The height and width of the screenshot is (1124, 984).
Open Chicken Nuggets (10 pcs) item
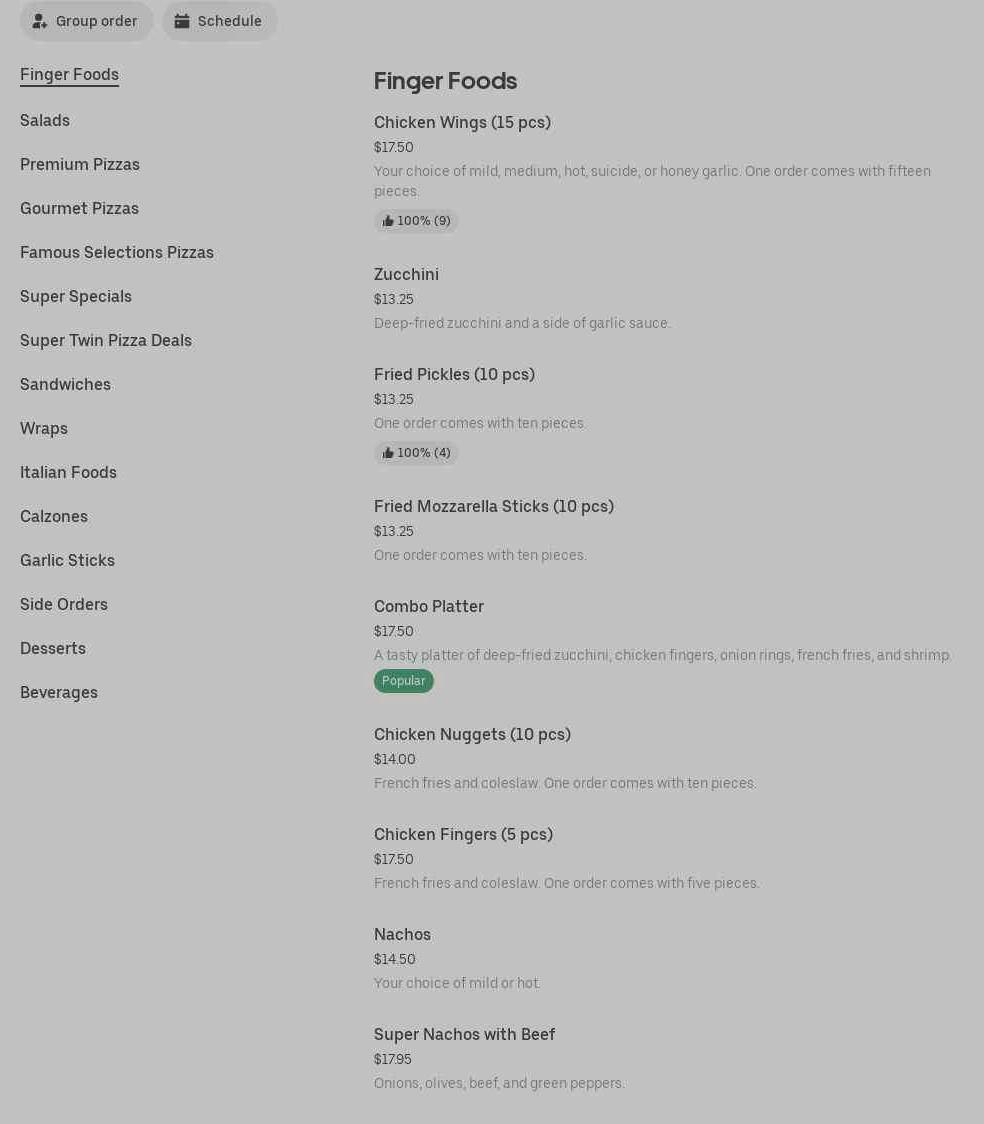472,734
